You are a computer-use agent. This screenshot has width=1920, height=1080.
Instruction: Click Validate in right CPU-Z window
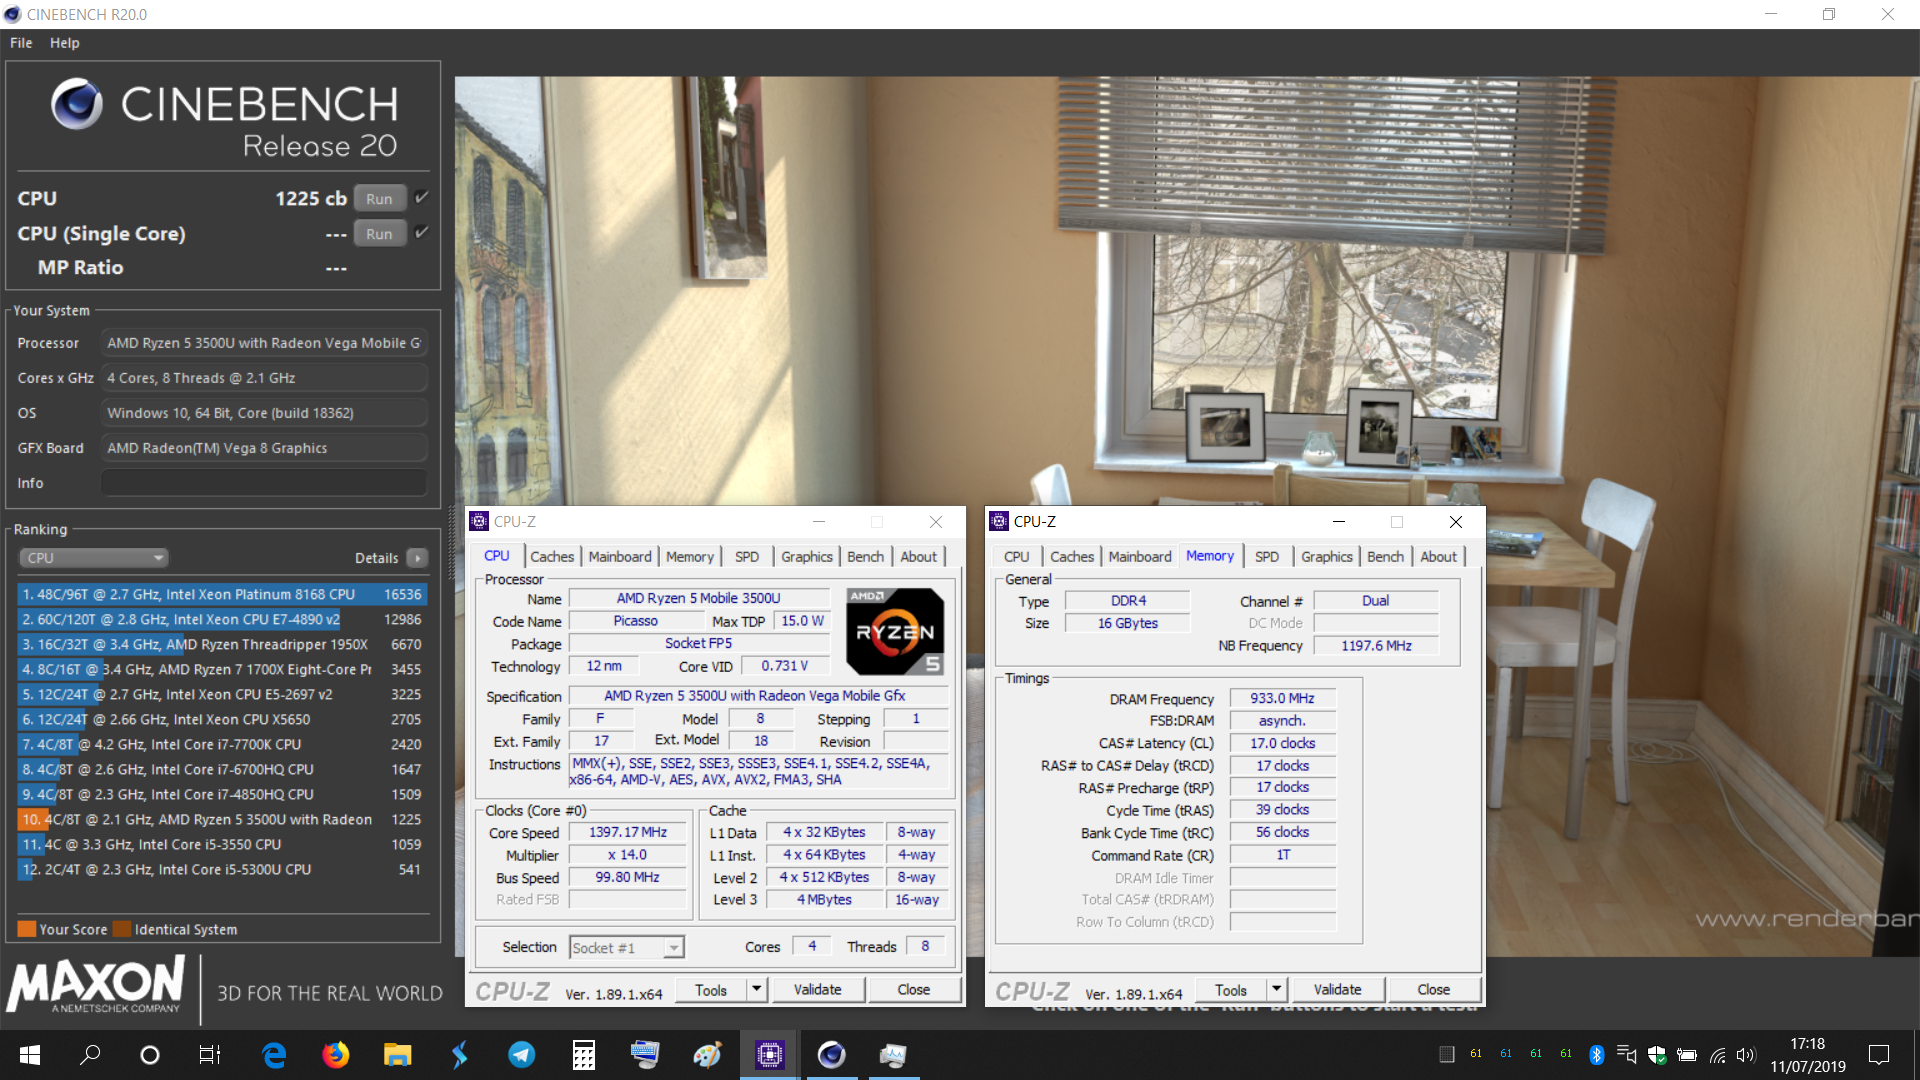pyautogui.click(x=1338, y=990)
